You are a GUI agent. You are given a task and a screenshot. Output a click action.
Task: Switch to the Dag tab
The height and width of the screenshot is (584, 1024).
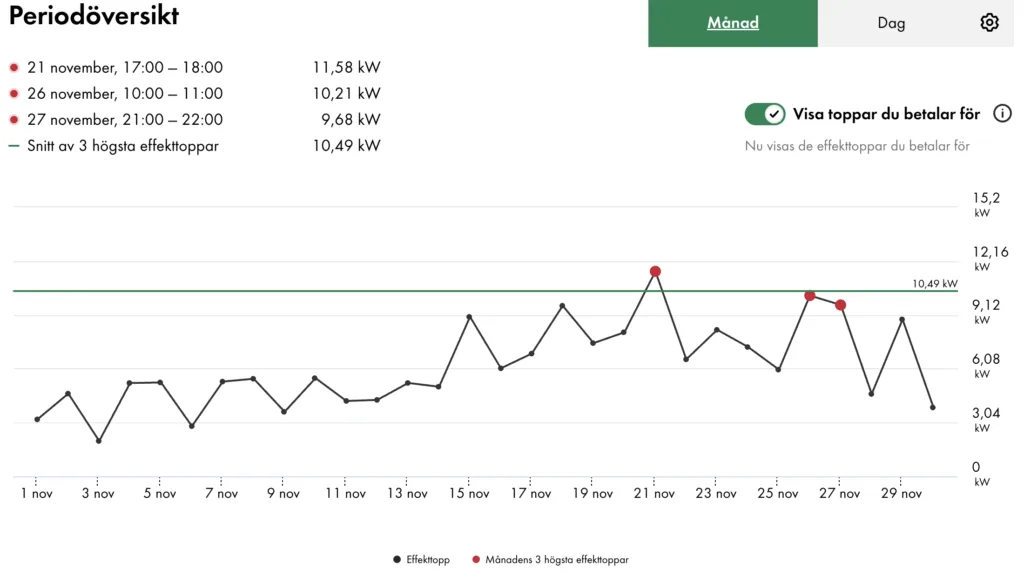(891, 23)
